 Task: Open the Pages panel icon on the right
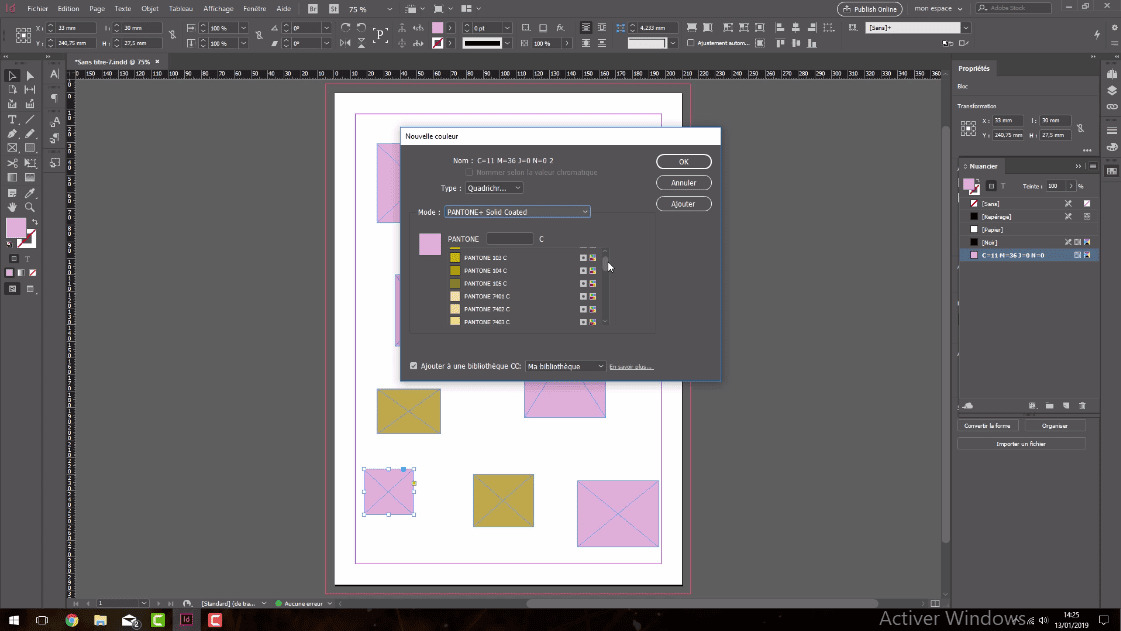click(1111, 72)
